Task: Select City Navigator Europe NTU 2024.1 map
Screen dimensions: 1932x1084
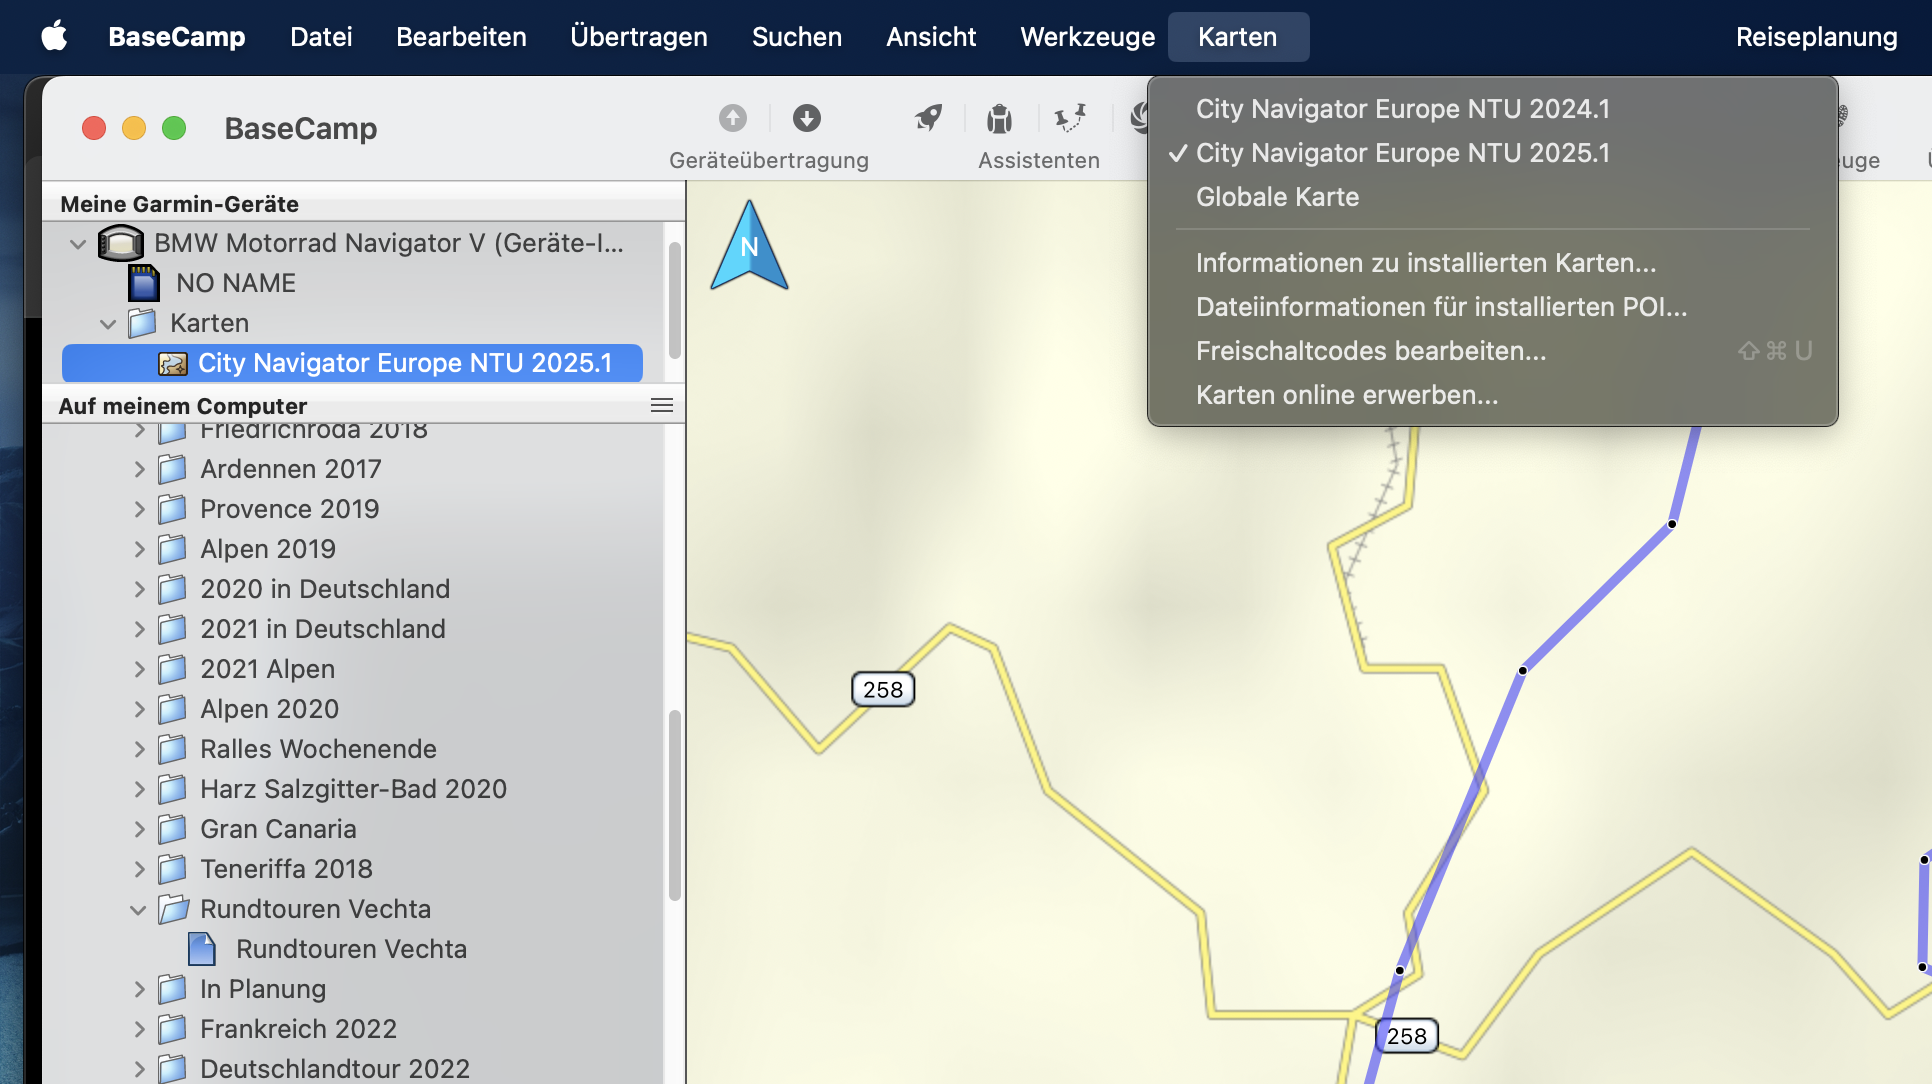Action: [1402, 109]
